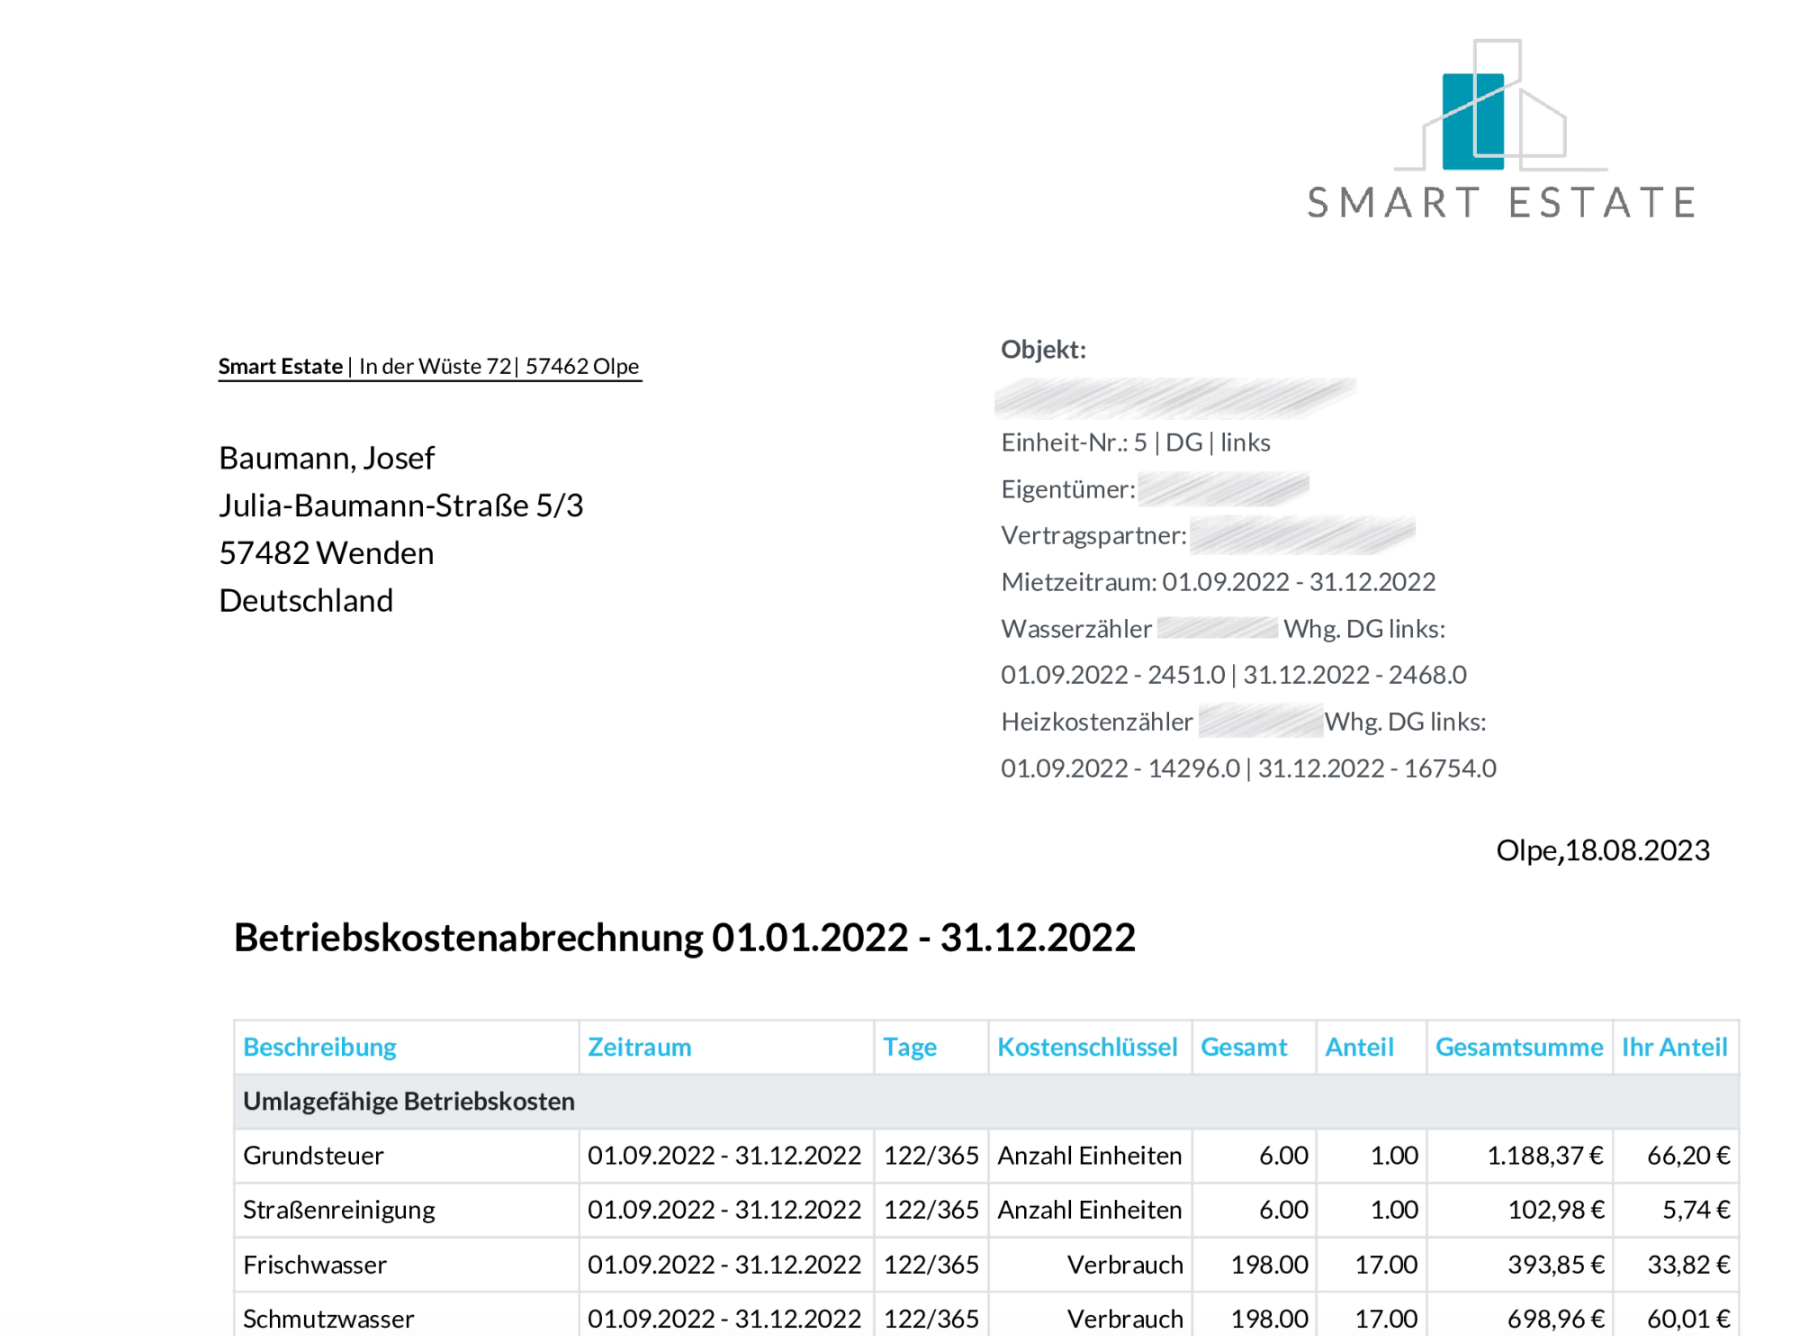
Task: Click the 'Objekt:' label
Action: pos(1043,349)
